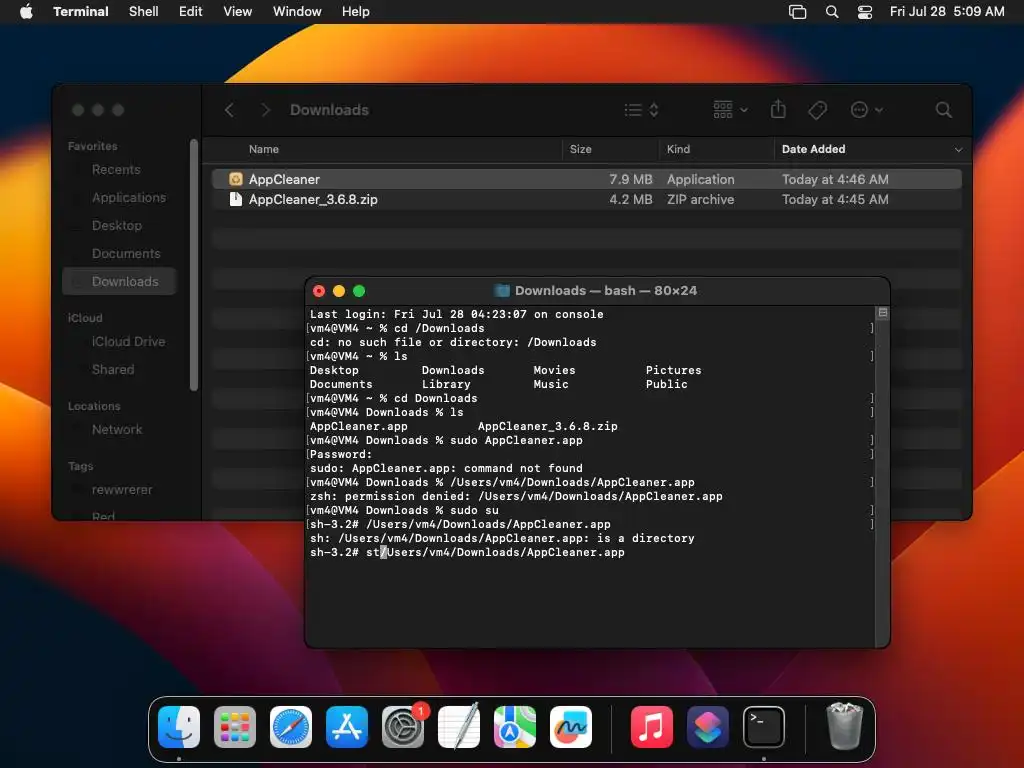Click AppCleaner.app in Terminal ls output
Screen dimensions: 1024x768
point(359,426)
